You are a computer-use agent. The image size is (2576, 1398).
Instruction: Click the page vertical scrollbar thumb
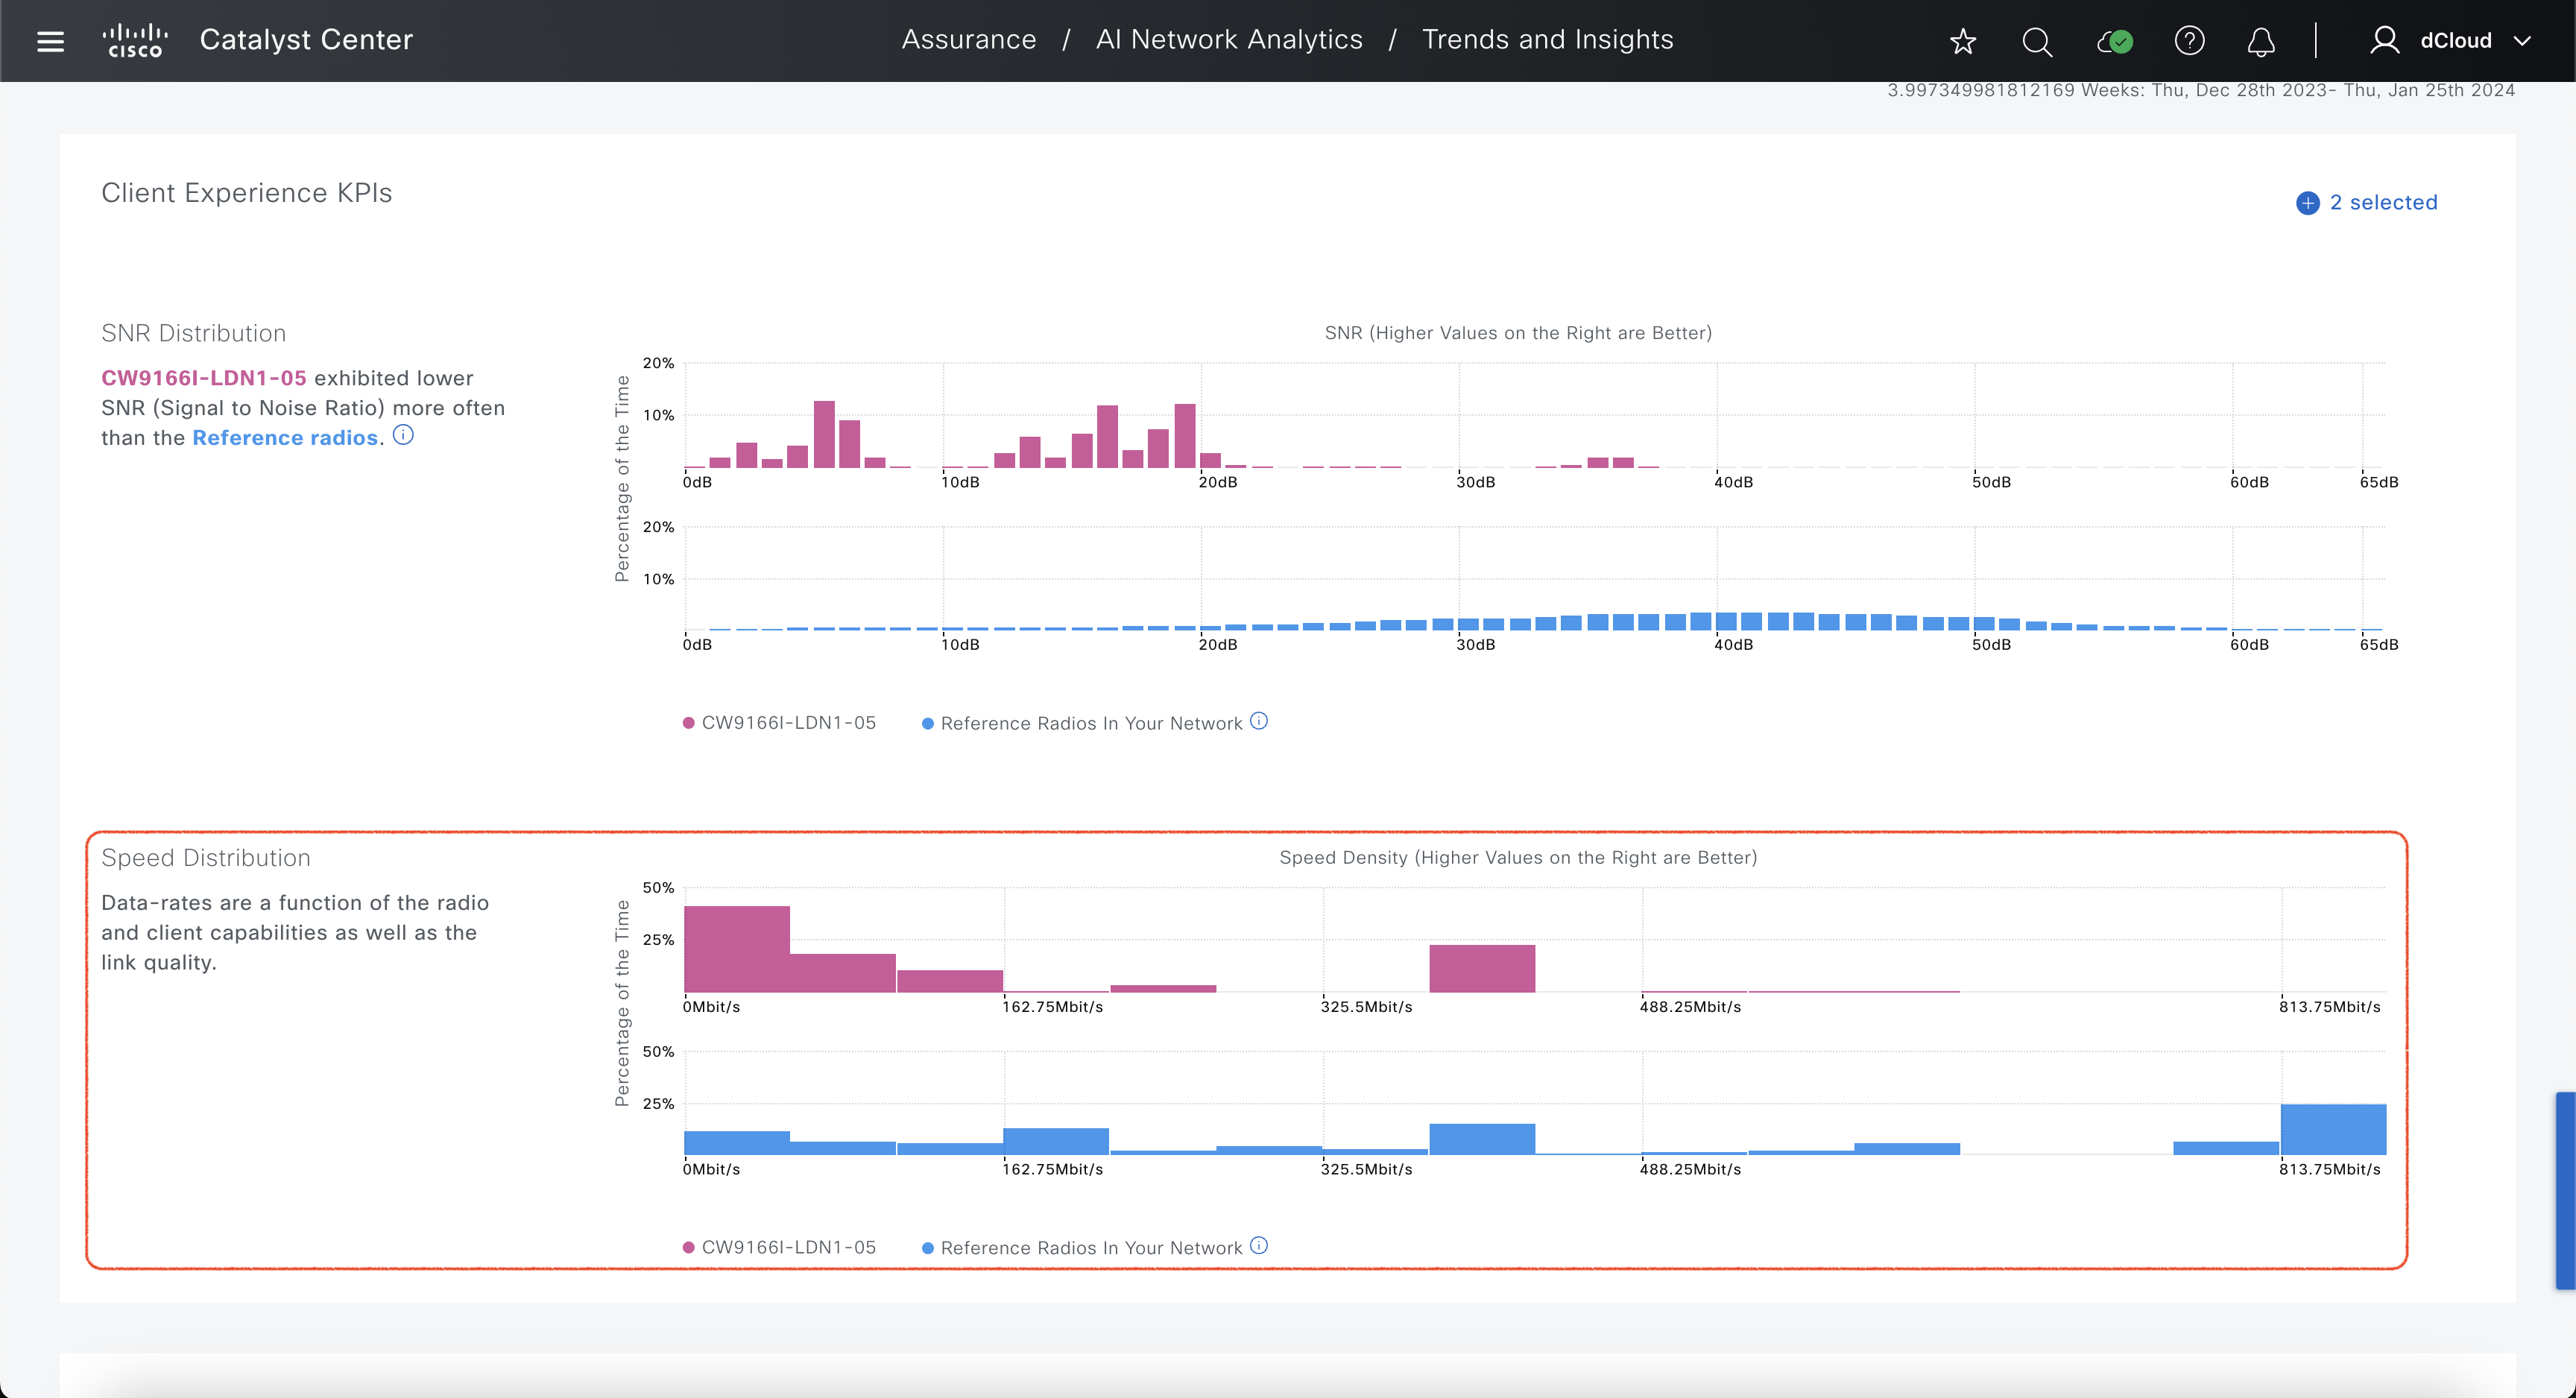tap(2565, 1190)
